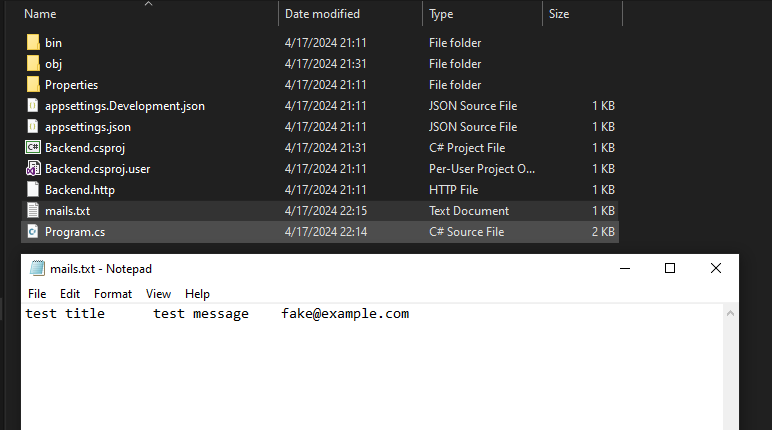Screen dimensions: 772x430
Task: Click the Backend.csproj.user file icon
Action: point(33,169)
